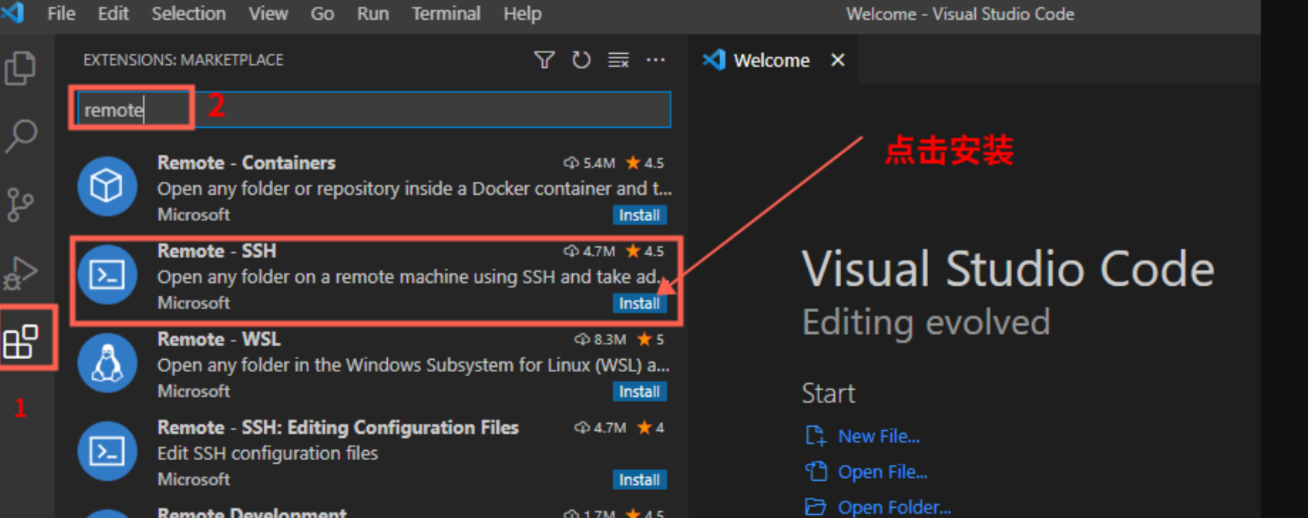Open the Source Control view
This screenshot has width=1308, height=518.
21,204
